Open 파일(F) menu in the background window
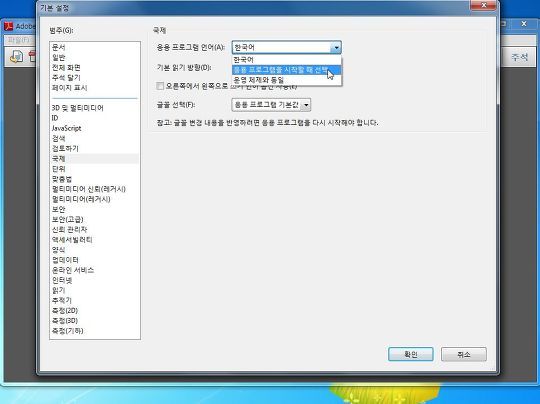Image resolution: width=540 pixels, height=404 pixels. point(18,40)
